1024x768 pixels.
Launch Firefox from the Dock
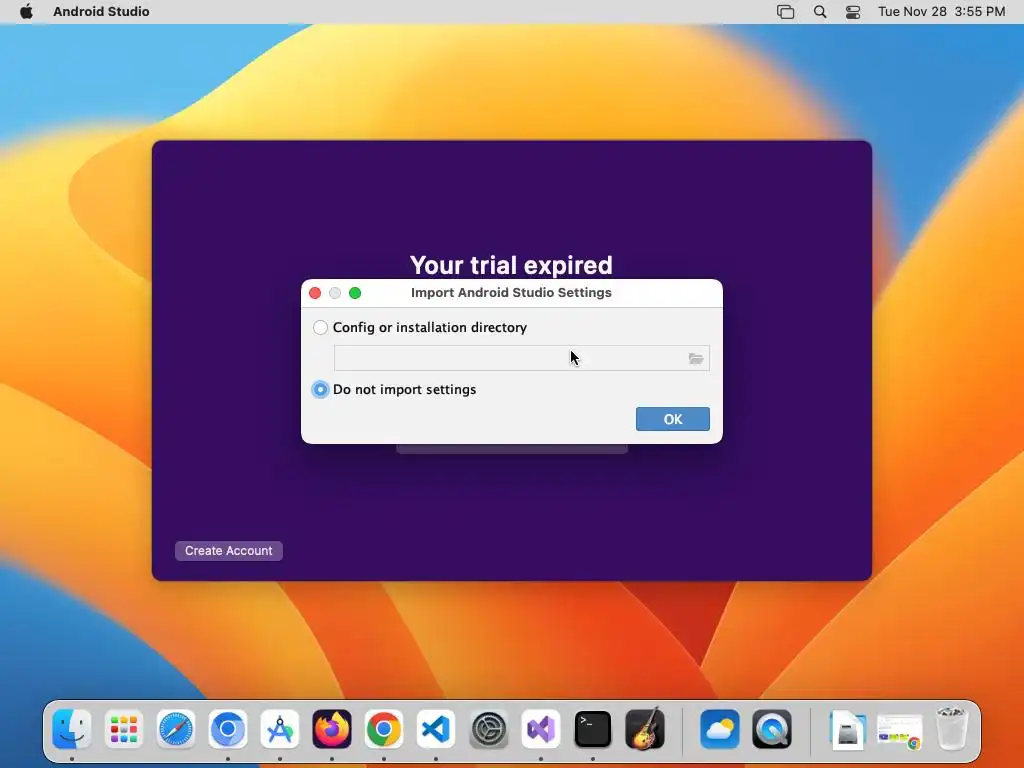coord(332,729)
